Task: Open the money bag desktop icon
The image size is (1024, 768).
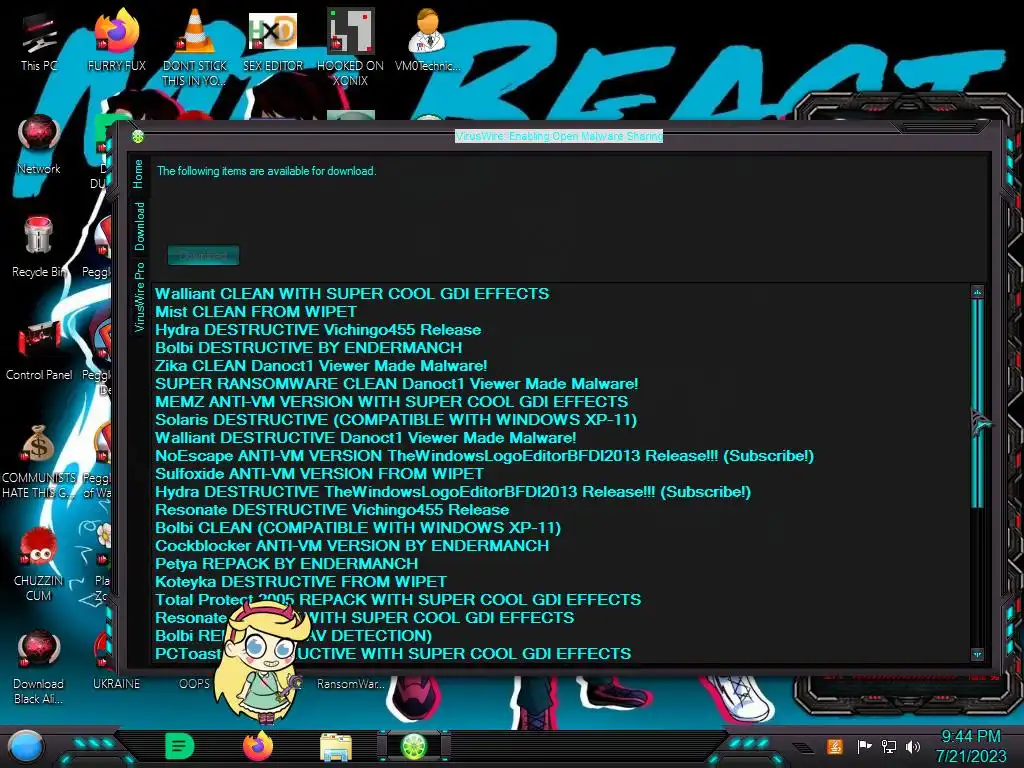Action: 39,461
